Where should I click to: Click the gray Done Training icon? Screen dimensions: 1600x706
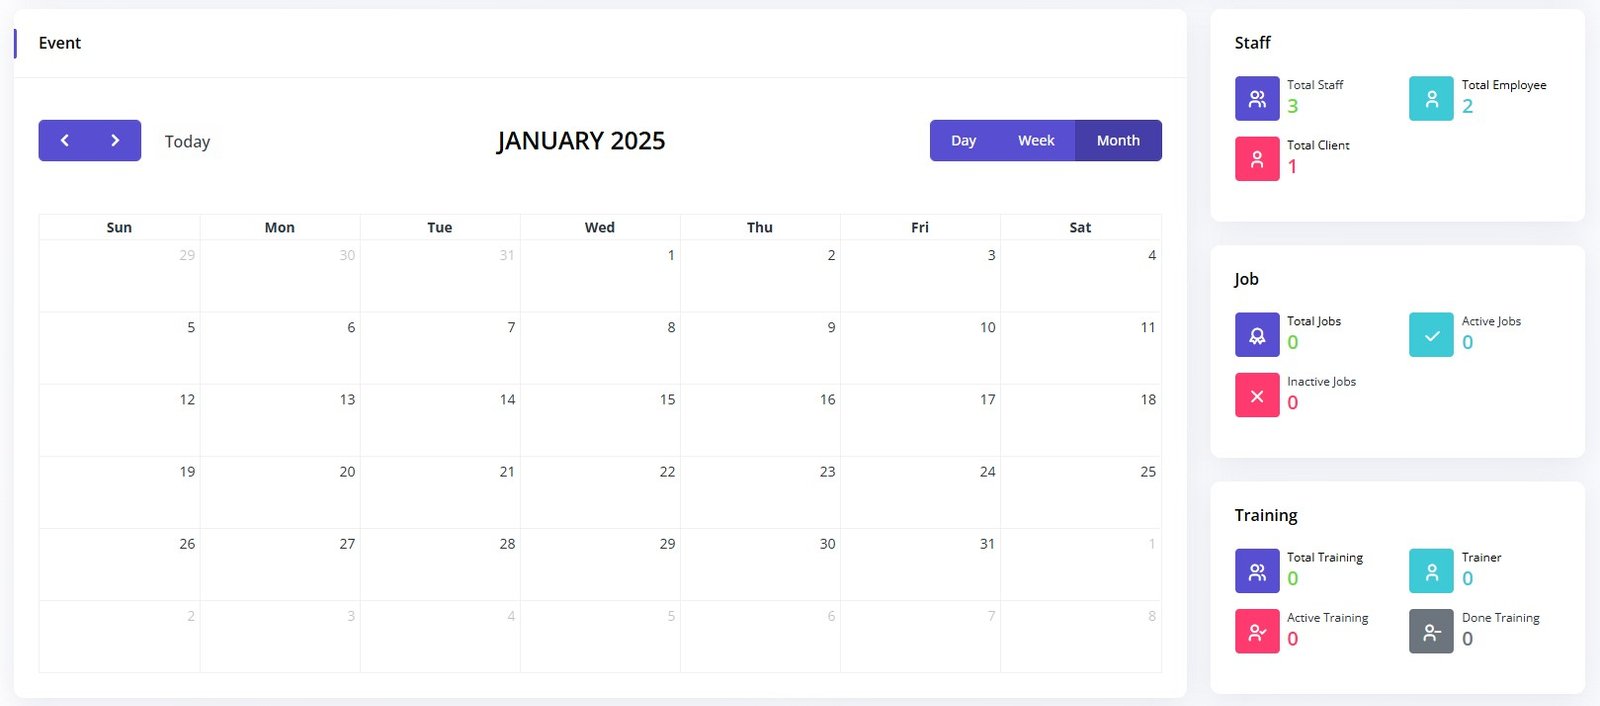click(1431, 632)
